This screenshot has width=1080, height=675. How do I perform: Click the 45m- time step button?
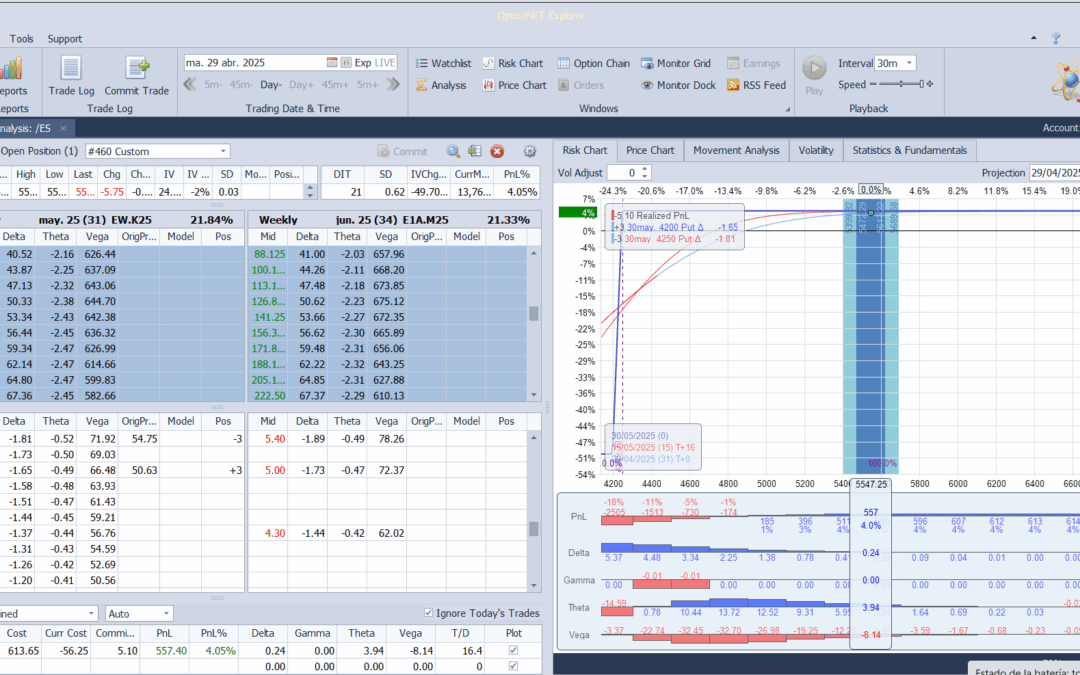click(241, 85)
